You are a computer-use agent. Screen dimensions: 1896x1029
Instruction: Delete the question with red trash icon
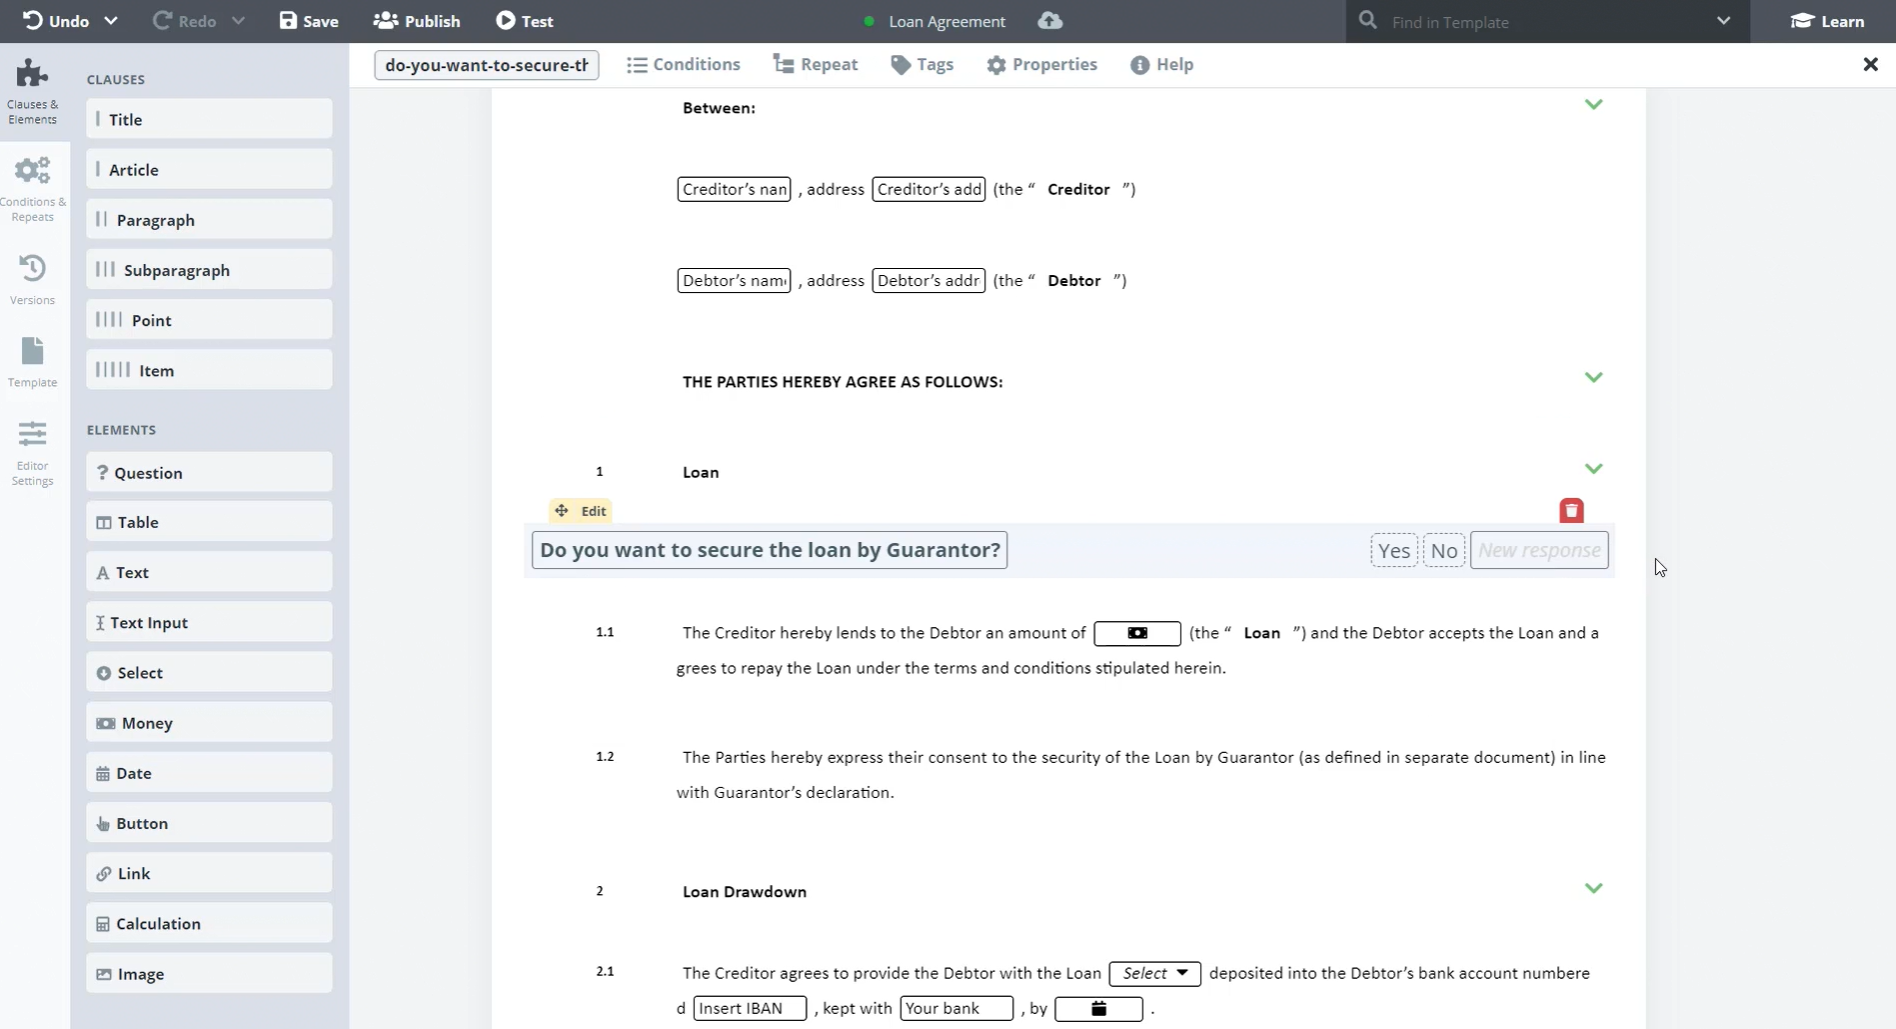1571,511
